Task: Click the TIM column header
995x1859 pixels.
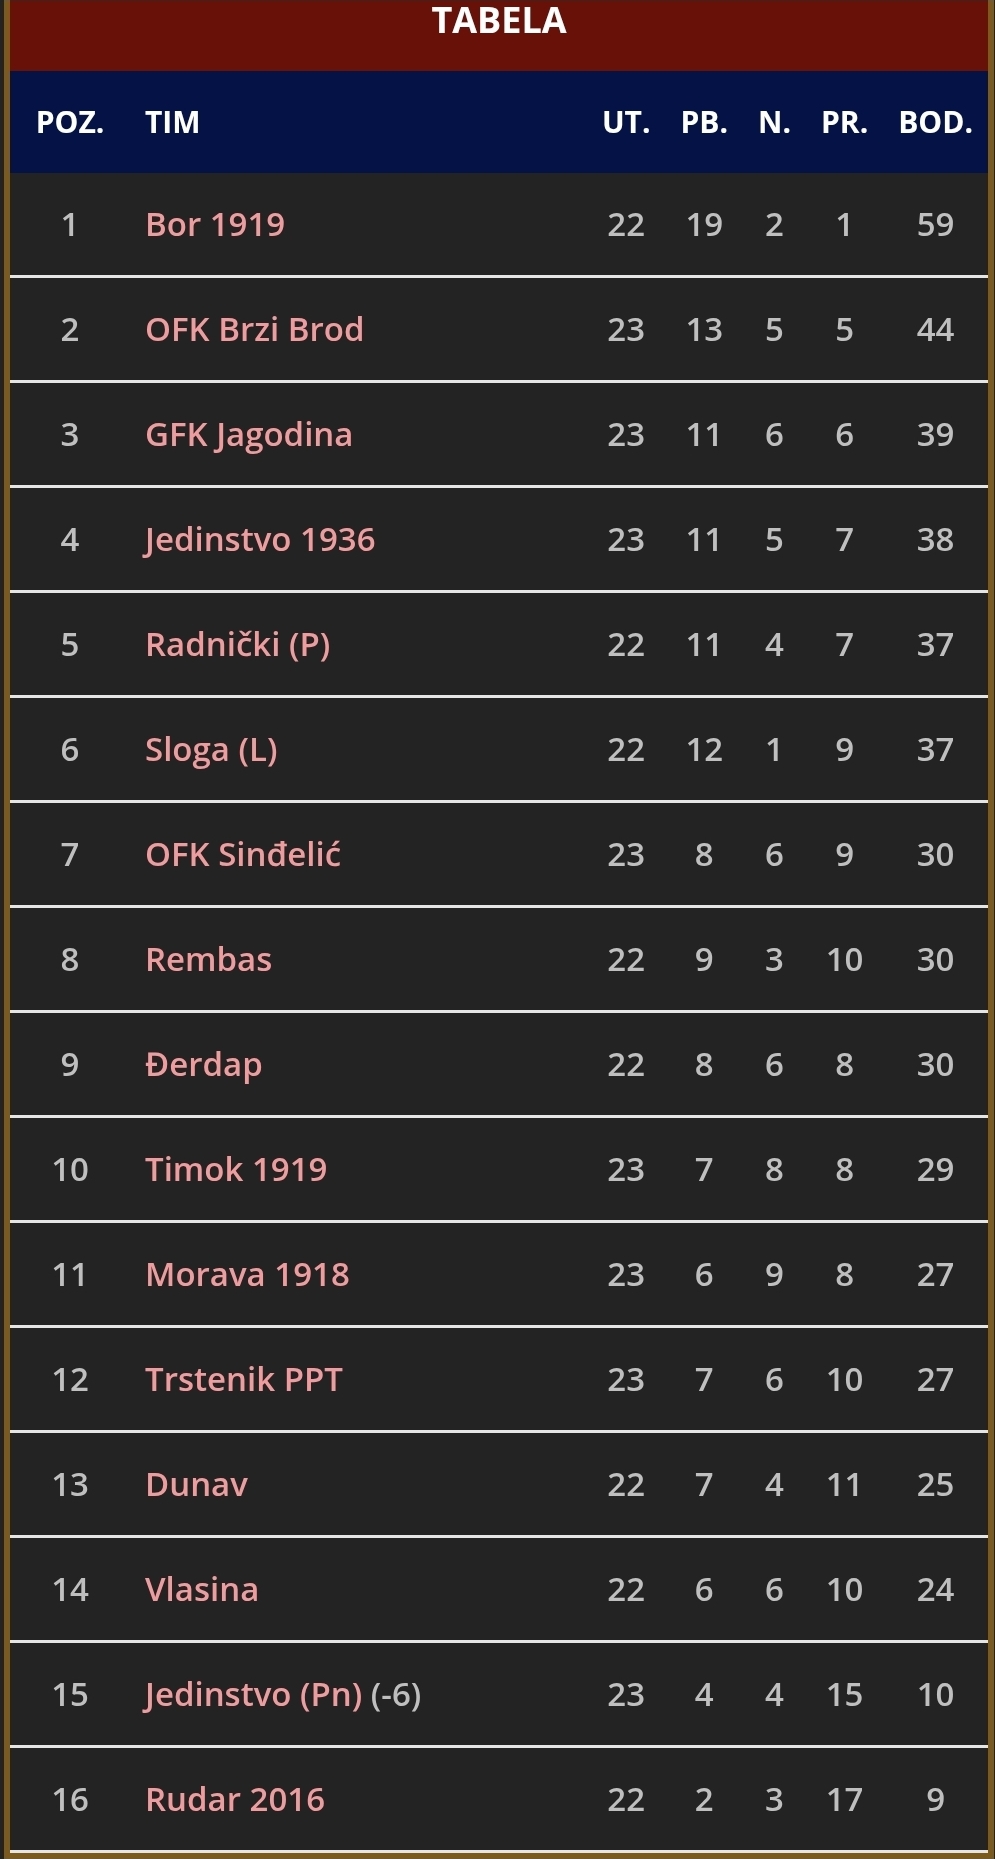Action: pos(172,123)
